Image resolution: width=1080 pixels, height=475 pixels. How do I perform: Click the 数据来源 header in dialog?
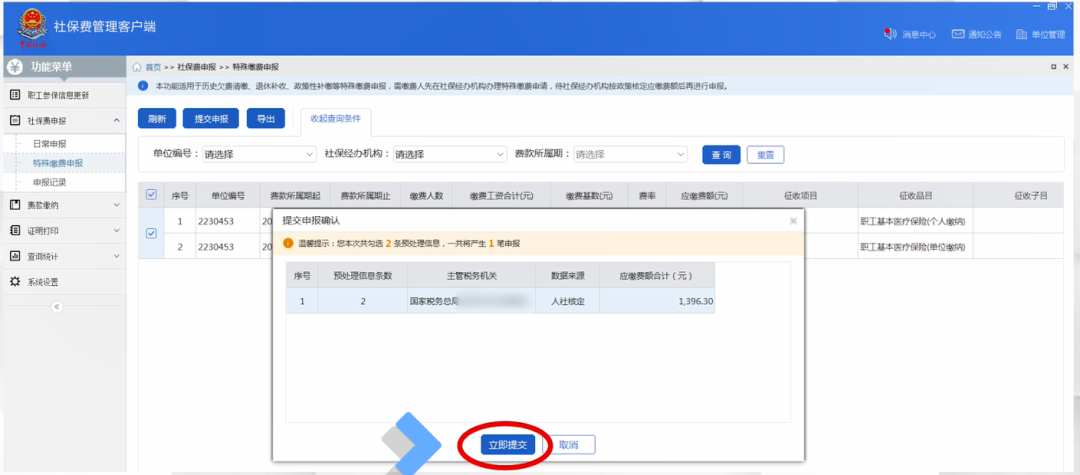pyautogui.click(x=568, y=276)
